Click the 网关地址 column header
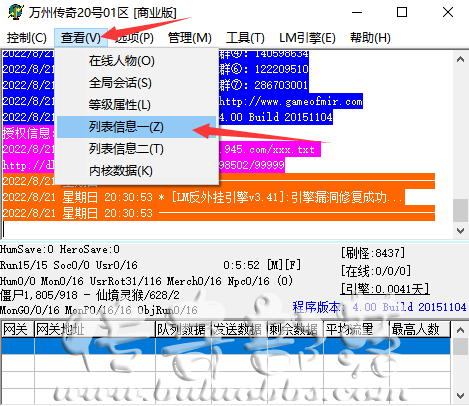 click(x=95, y=330)
